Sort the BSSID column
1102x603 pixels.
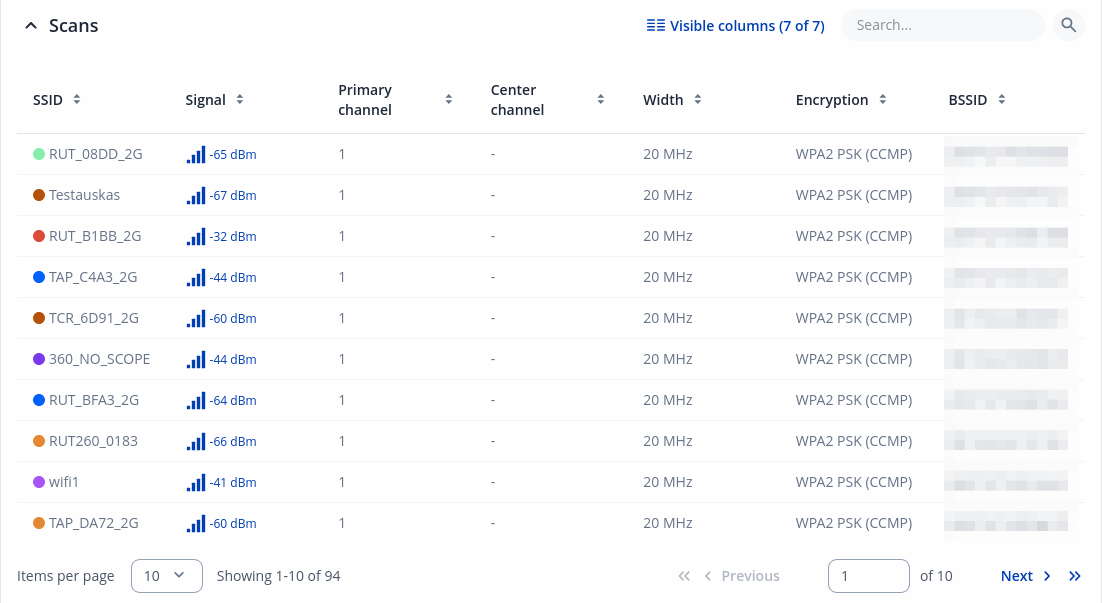pos(1002,100)
